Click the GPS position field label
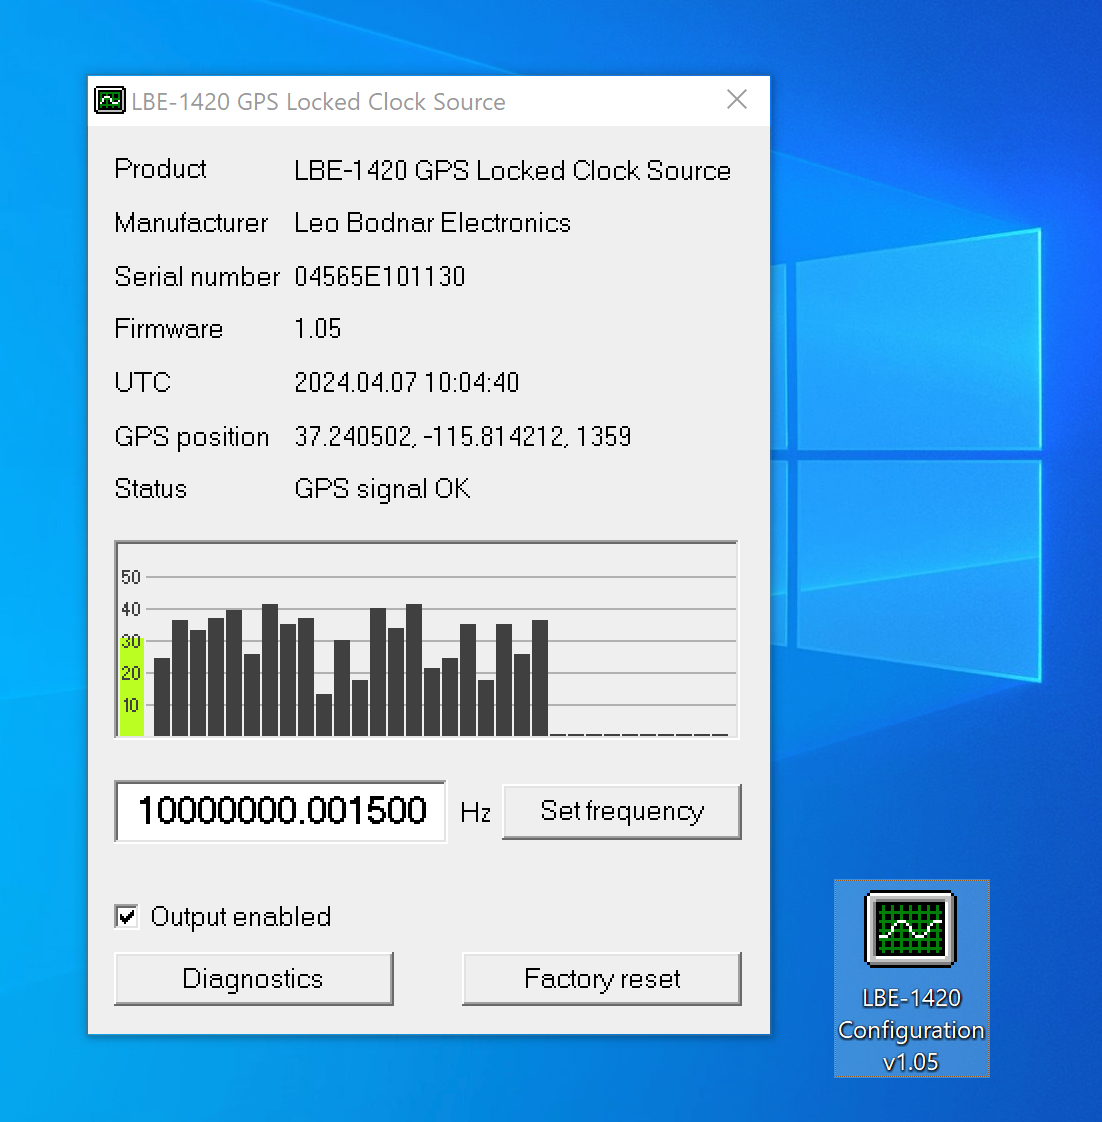The height and width of the screenshot is (1122, 1102). [x=192, y=437]
